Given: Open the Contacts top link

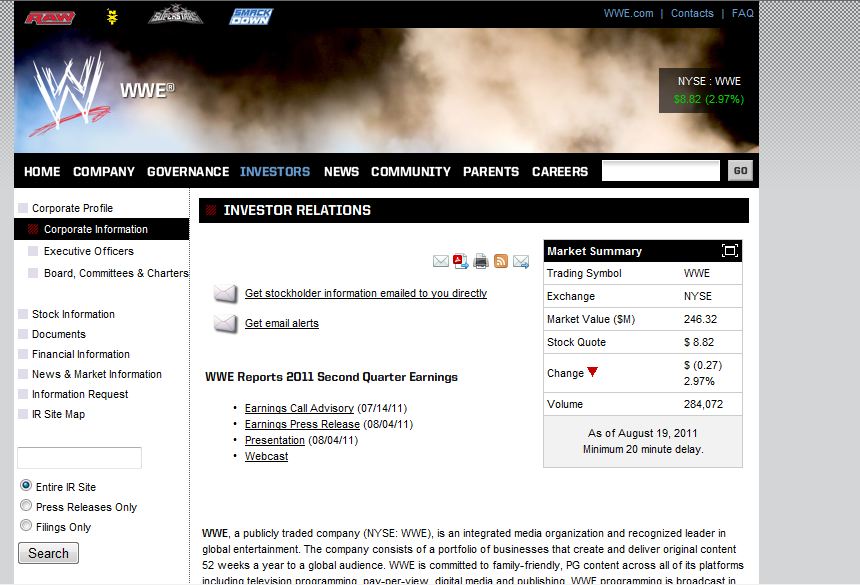Looking at the screenshot, I should [692, 13].
